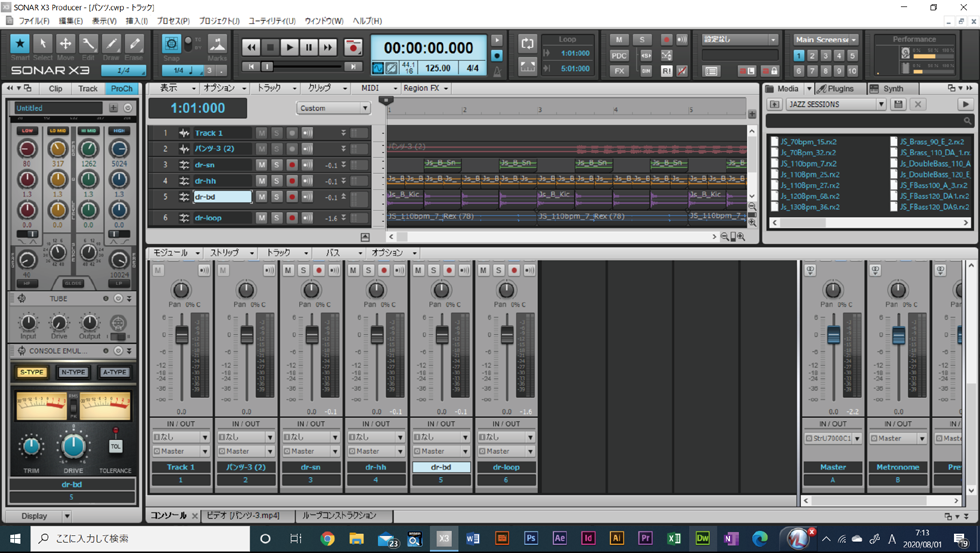Click the dr-bd track name field
This screenshot has width=980, height=553.
tap(222, 197)
